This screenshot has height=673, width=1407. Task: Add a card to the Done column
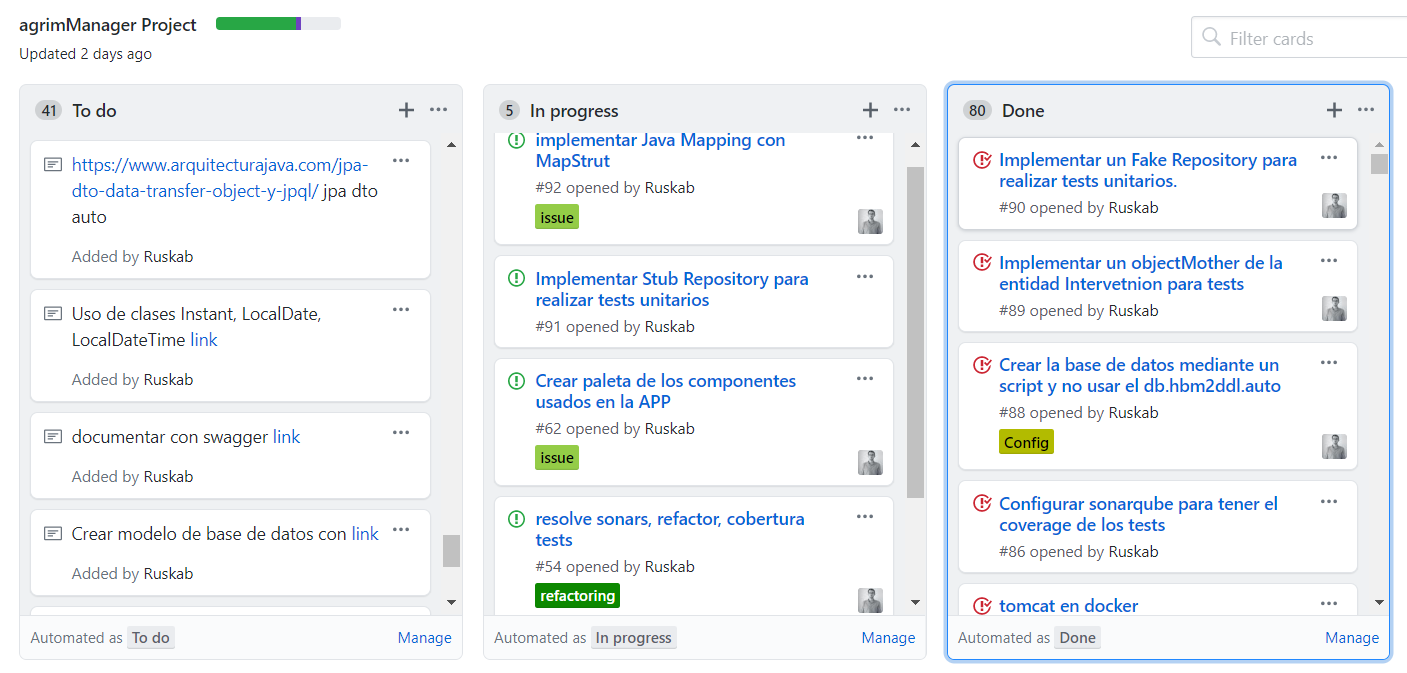click(x=1334, y=110)
